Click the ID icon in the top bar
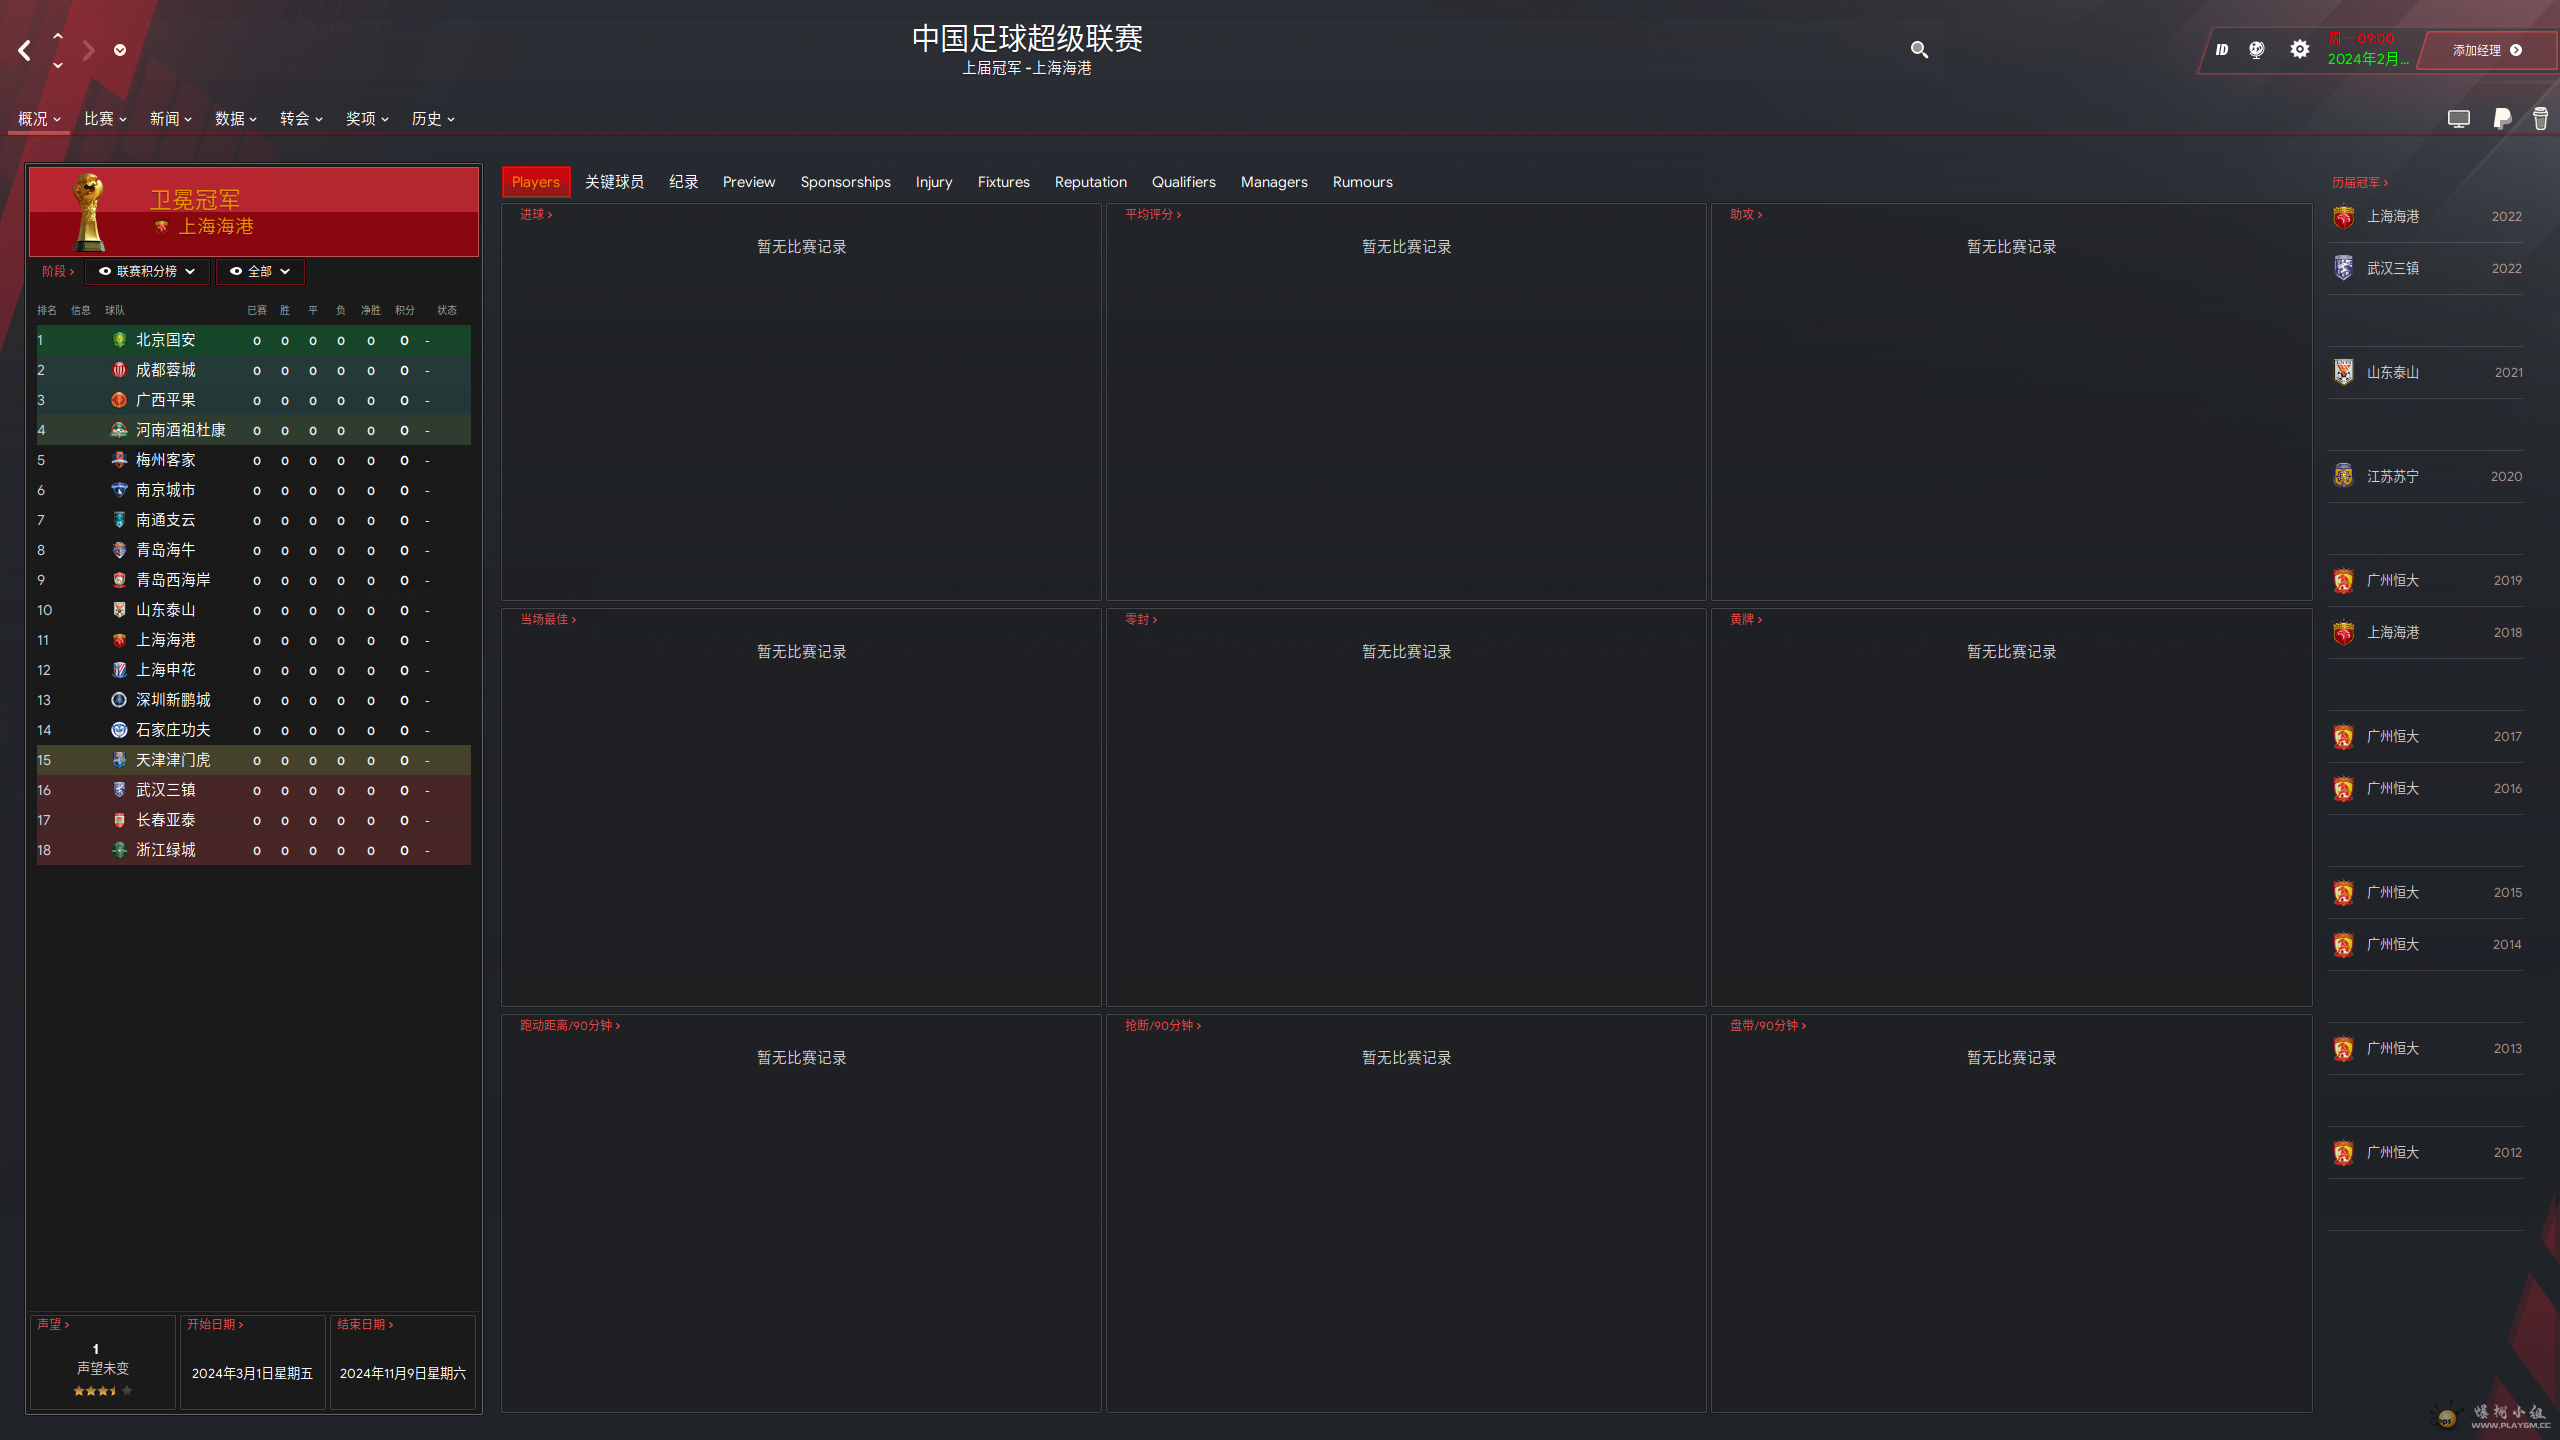 click(x=2221, y=49)
